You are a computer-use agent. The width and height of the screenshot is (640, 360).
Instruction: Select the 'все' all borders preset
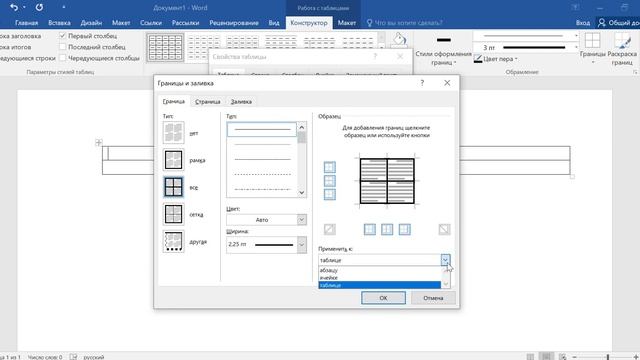173,187
